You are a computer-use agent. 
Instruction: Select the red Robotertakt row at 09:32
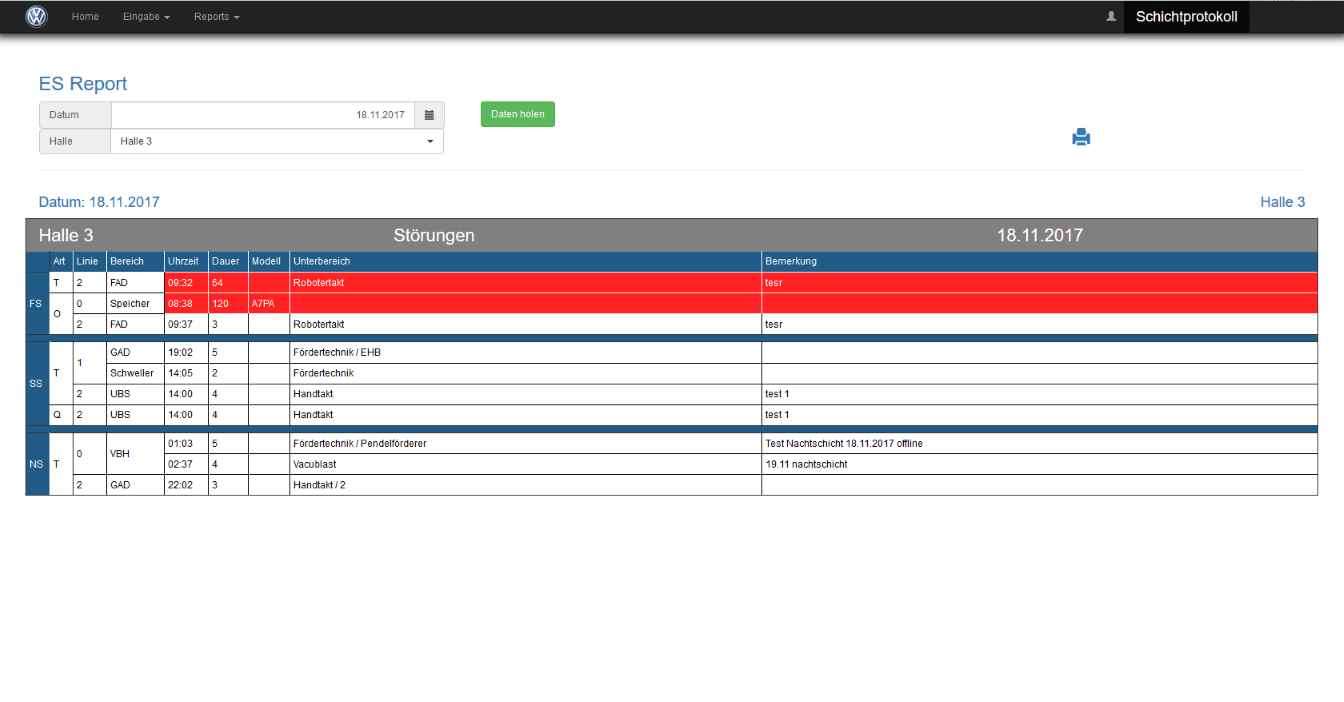tap(524, 283)
